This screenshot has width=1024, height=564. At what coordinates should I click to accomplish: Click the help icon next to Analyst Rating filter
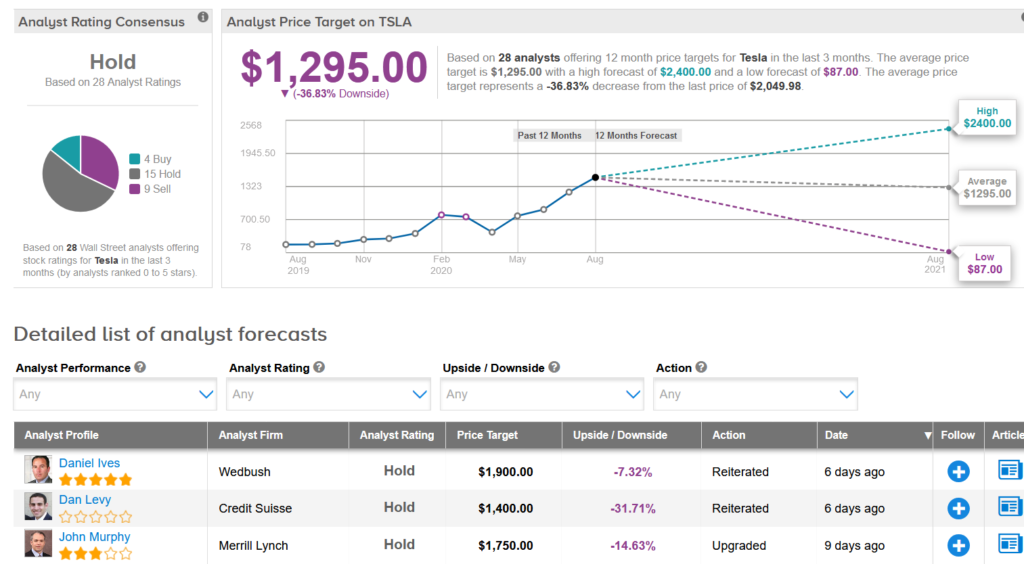click(319, 368)
